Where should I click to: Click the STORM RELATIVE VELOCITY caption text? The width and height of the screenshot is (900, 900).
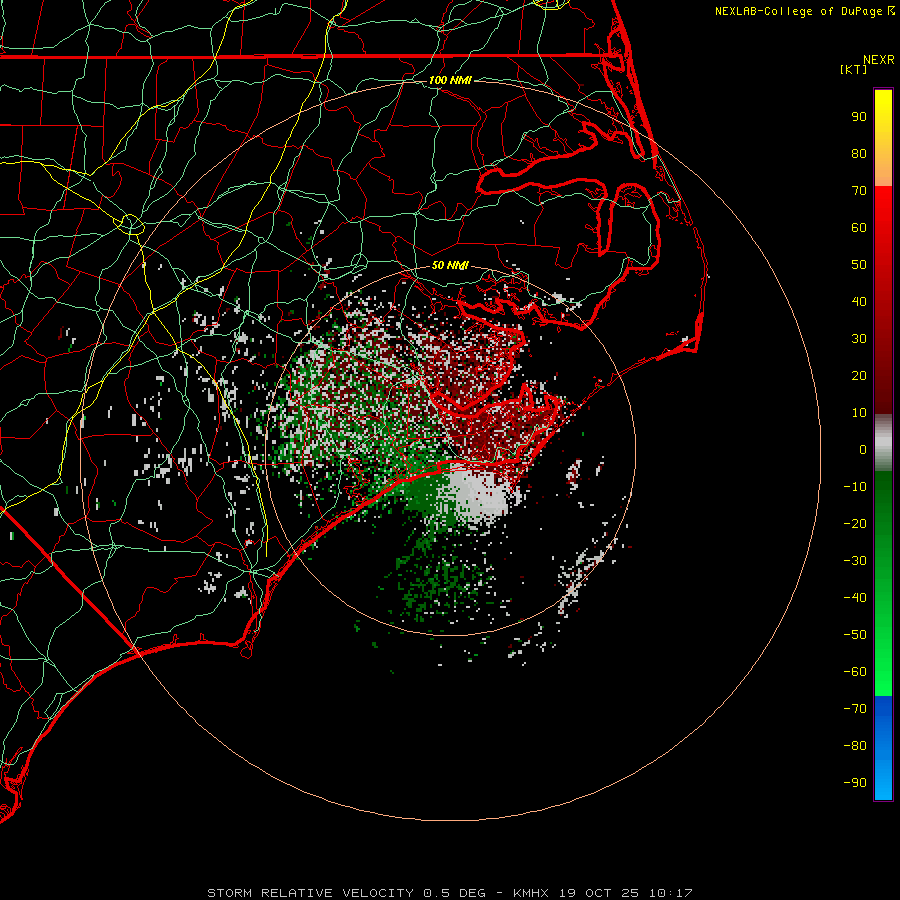(x=310, y=893)
